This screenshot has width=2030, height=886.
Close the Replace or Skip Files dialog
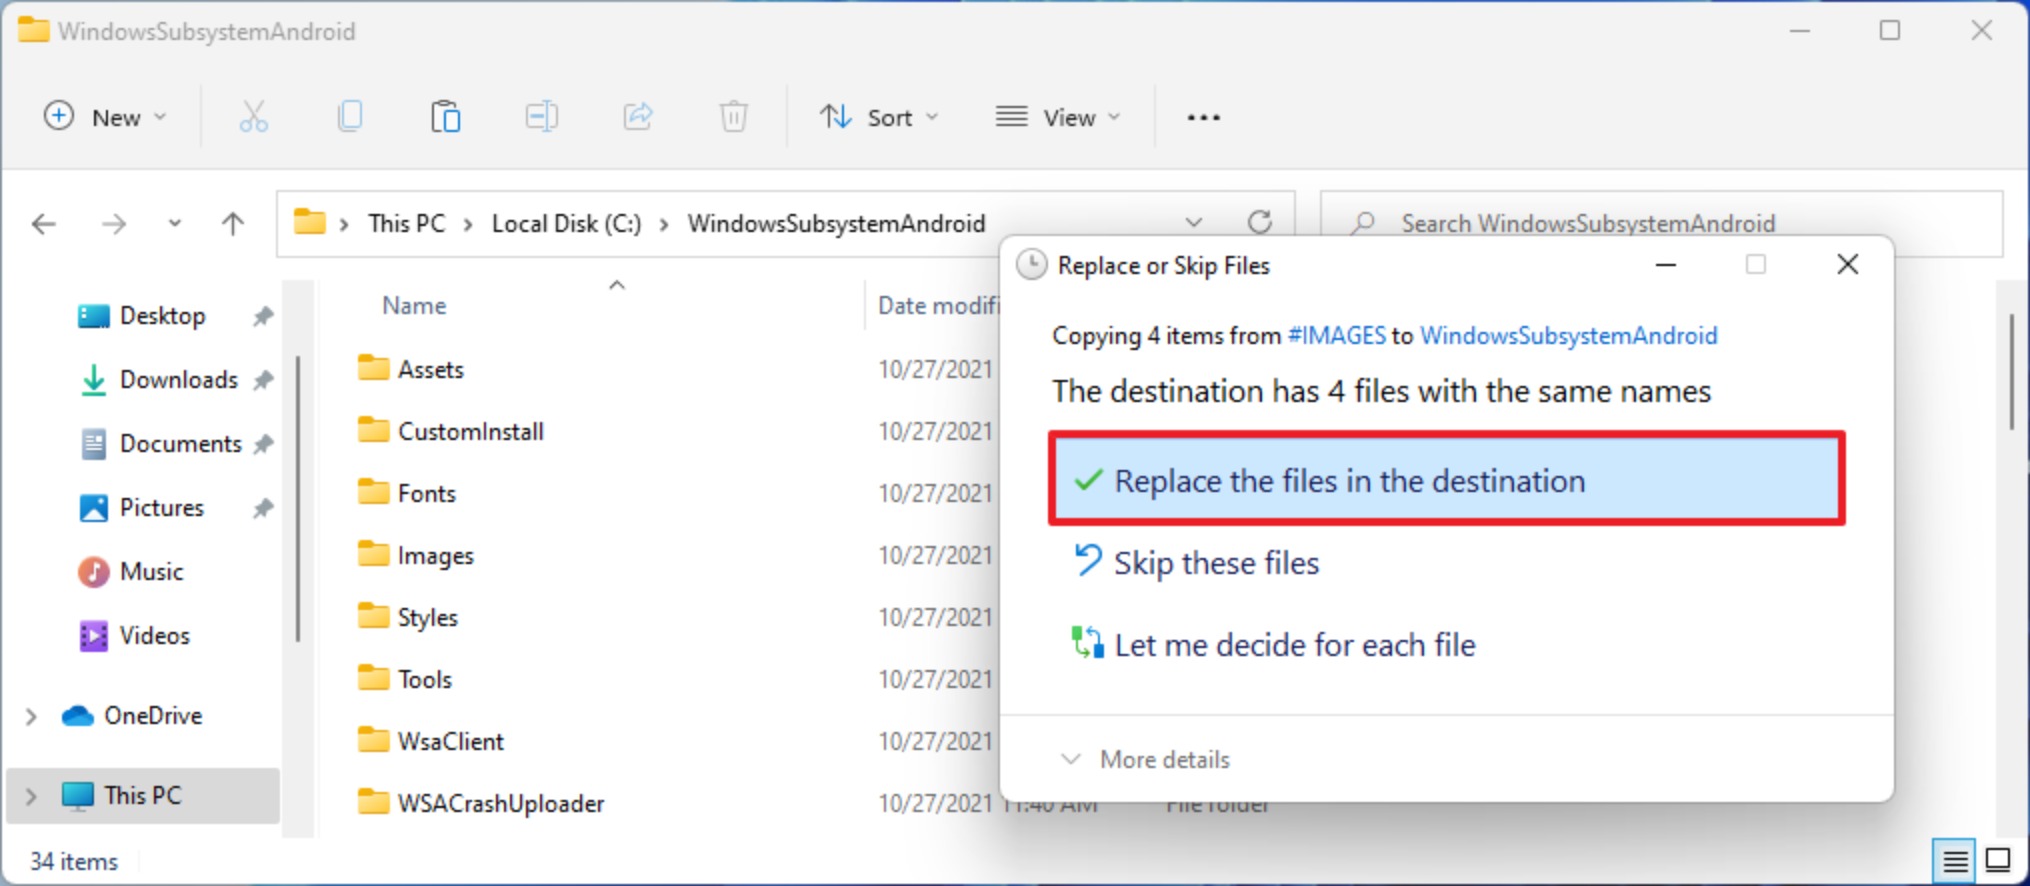pos(1848,264)
